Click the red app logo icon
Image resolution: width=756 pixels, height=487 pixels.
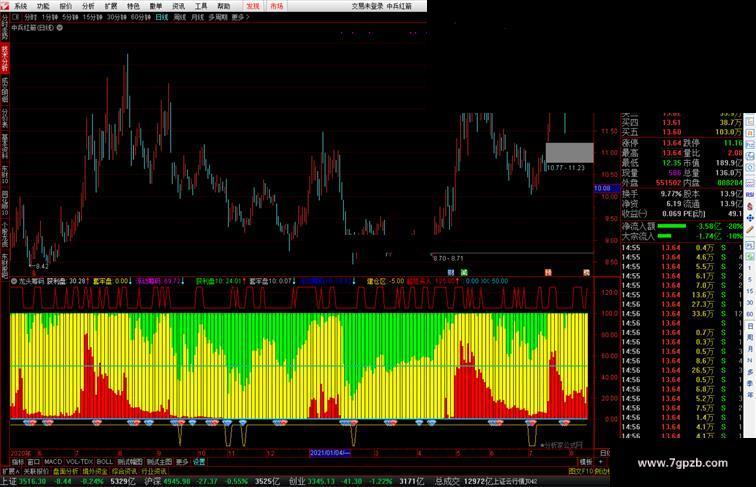pos(4,6)
